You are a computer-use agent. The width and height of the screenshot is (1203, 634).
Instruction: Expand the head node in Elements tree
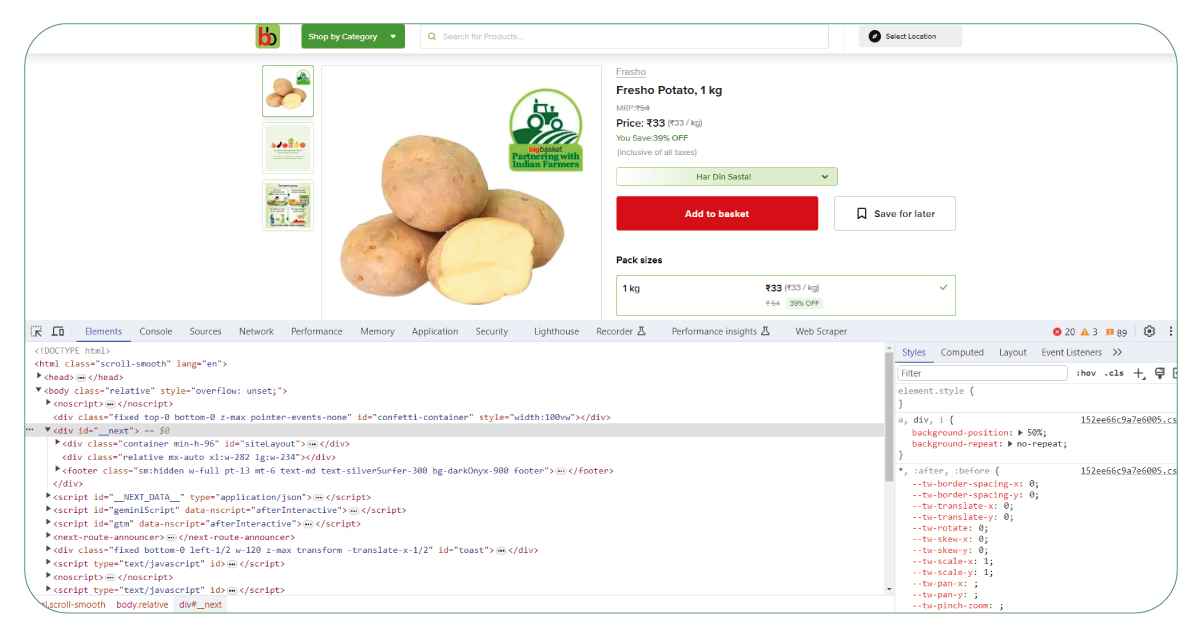pyautogui.click(x=39, y=377)
